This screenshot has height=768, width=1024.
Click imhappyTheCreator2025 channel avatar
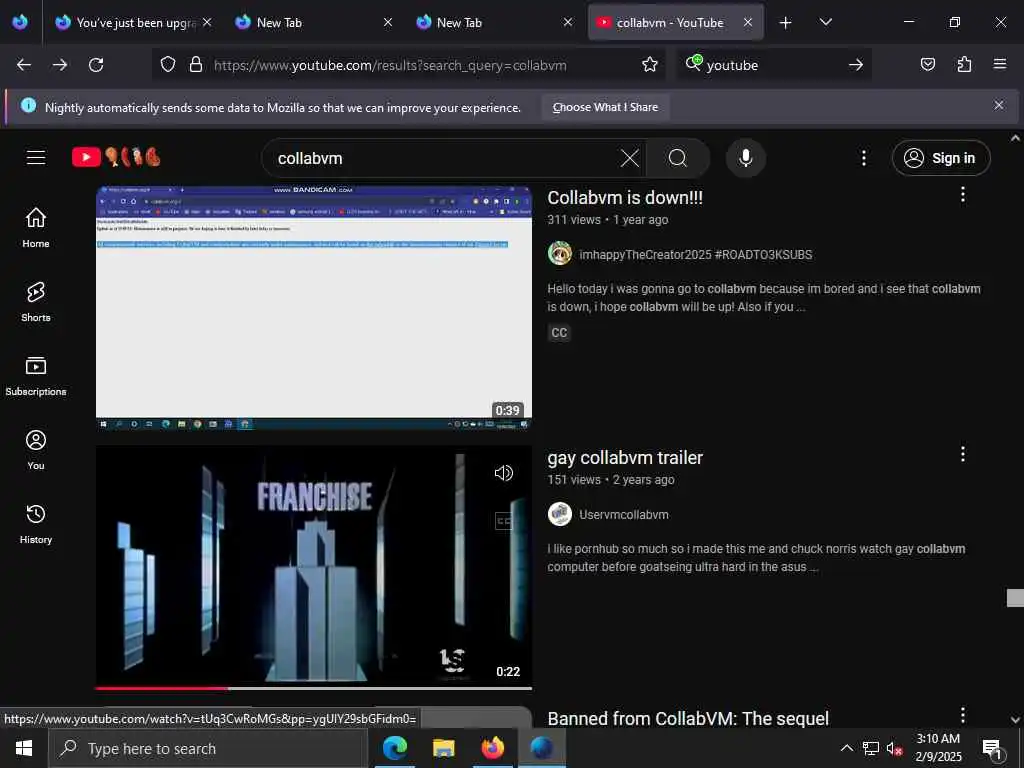click(x=560, y=253)
